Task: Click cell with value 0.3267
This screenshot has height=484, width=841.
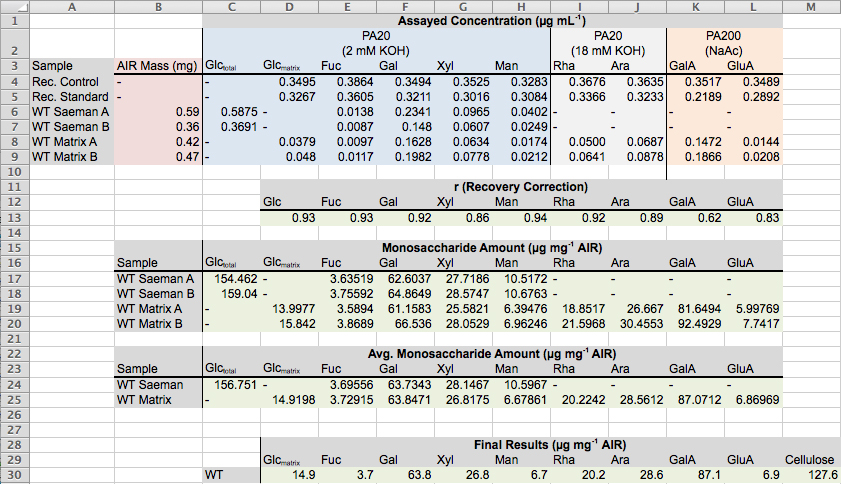Action: click(290, 97)
